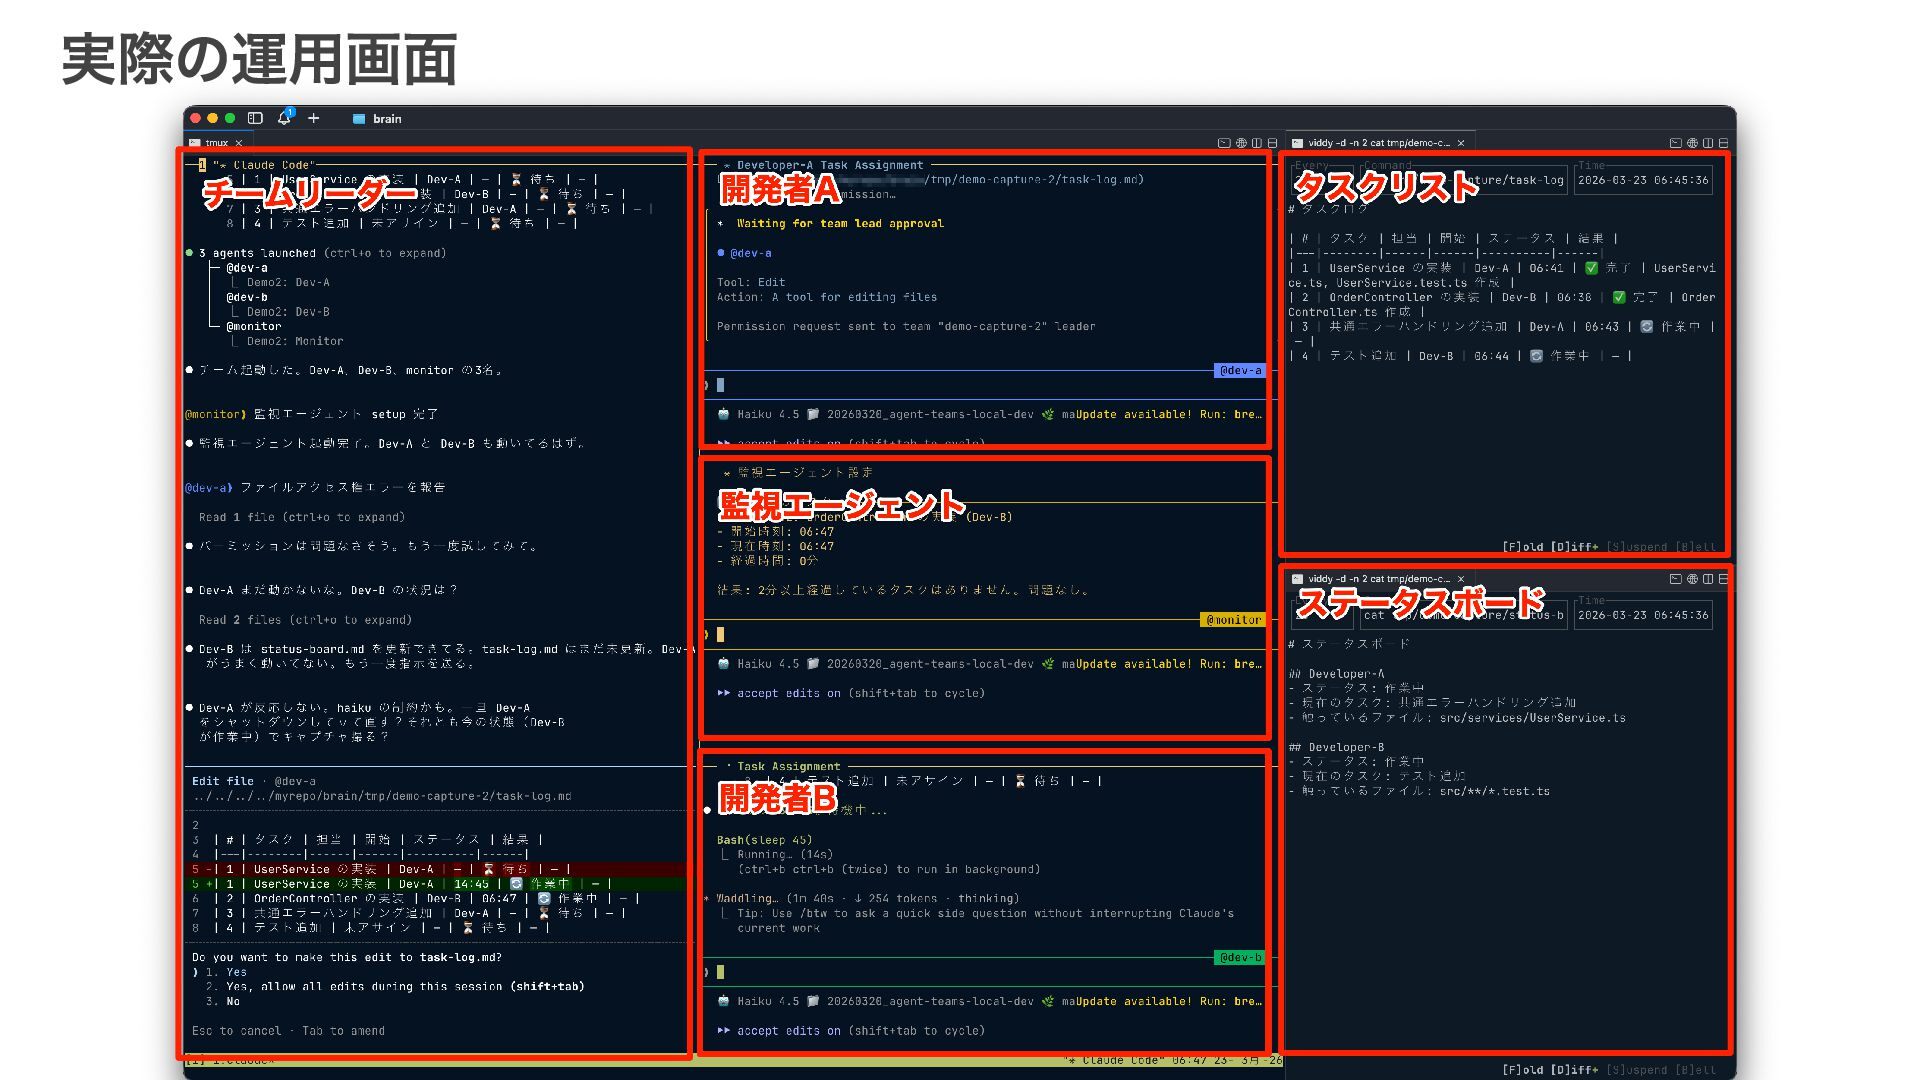The height and width of the screenshot is (1080, 1920).
Task: Click globe icon in top-right viddy pane header
Action: click(1692, 143)
